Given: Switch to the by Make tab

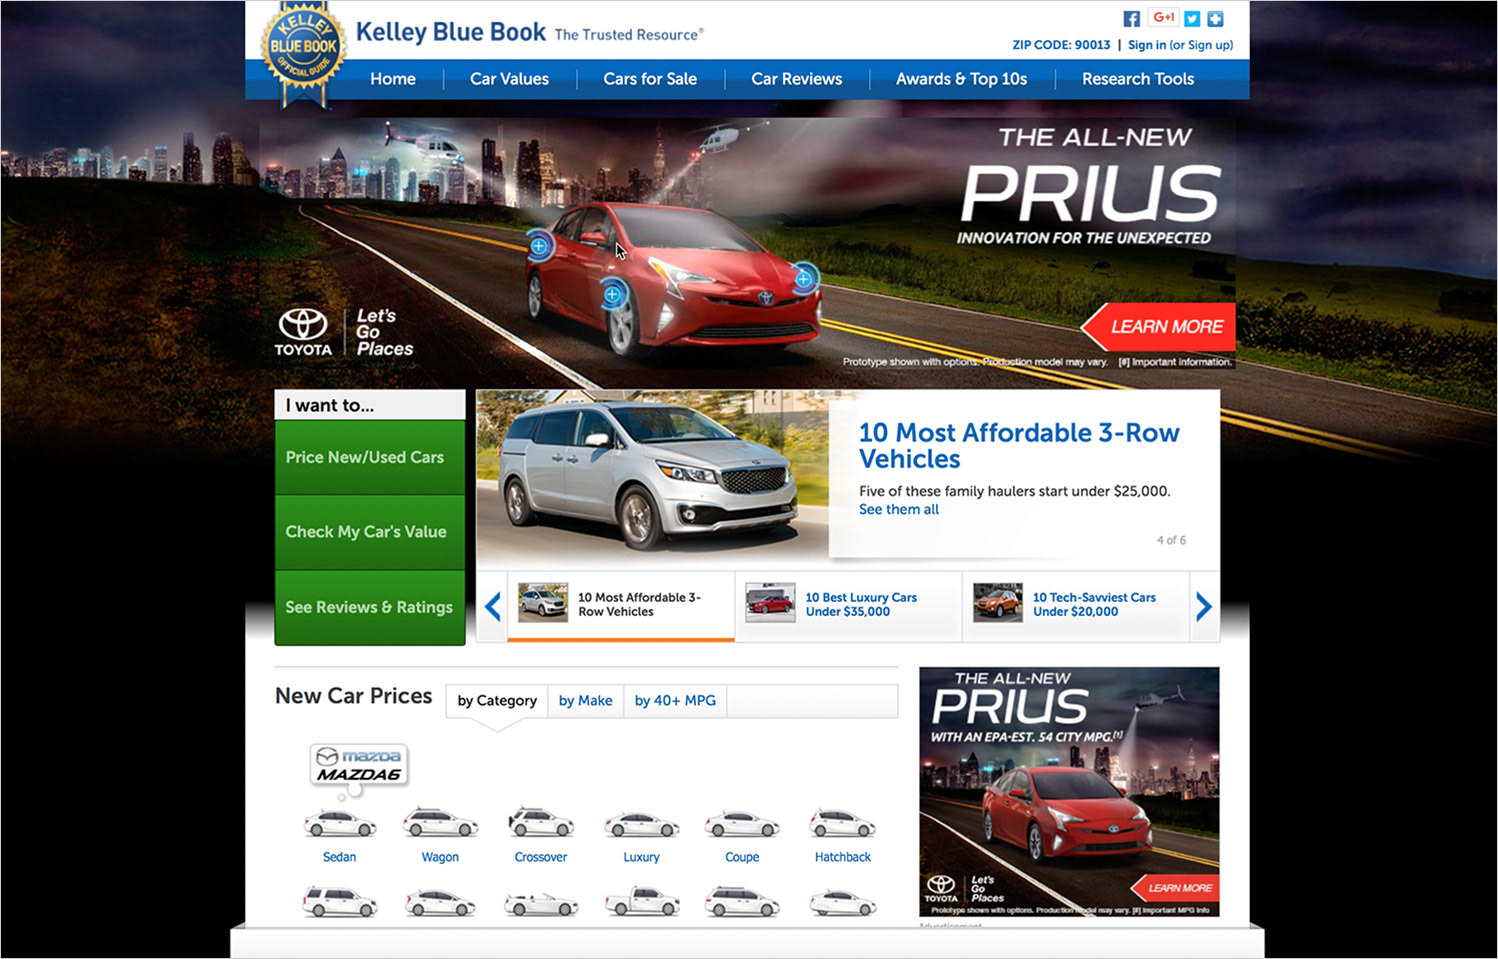Looking at the screenshot, I should tap(586, 701).
